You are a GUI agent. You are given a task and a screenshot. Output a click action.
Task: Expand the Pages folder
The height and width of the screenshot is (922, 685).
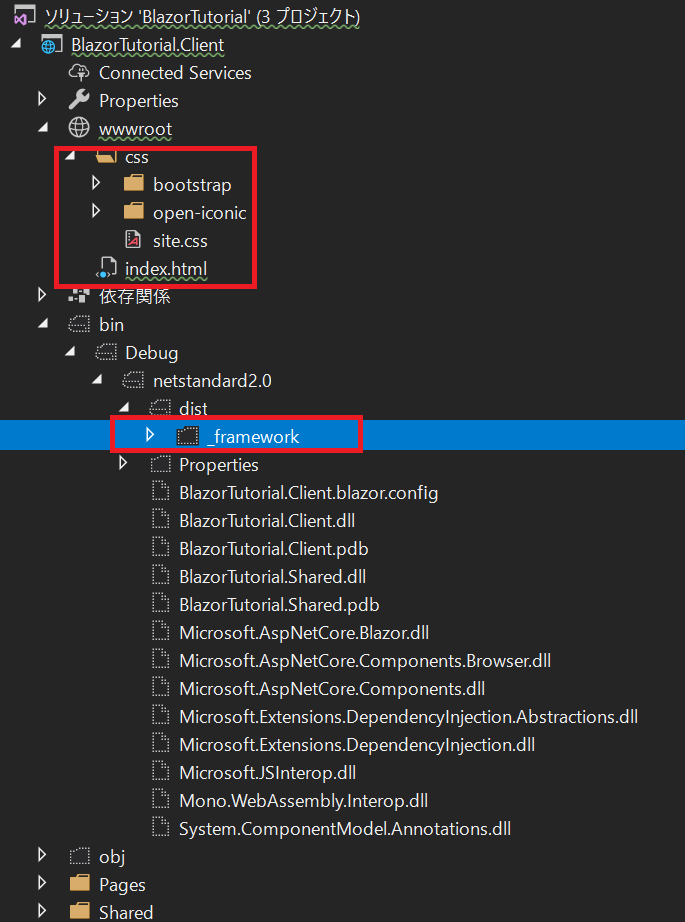point(41,883)
